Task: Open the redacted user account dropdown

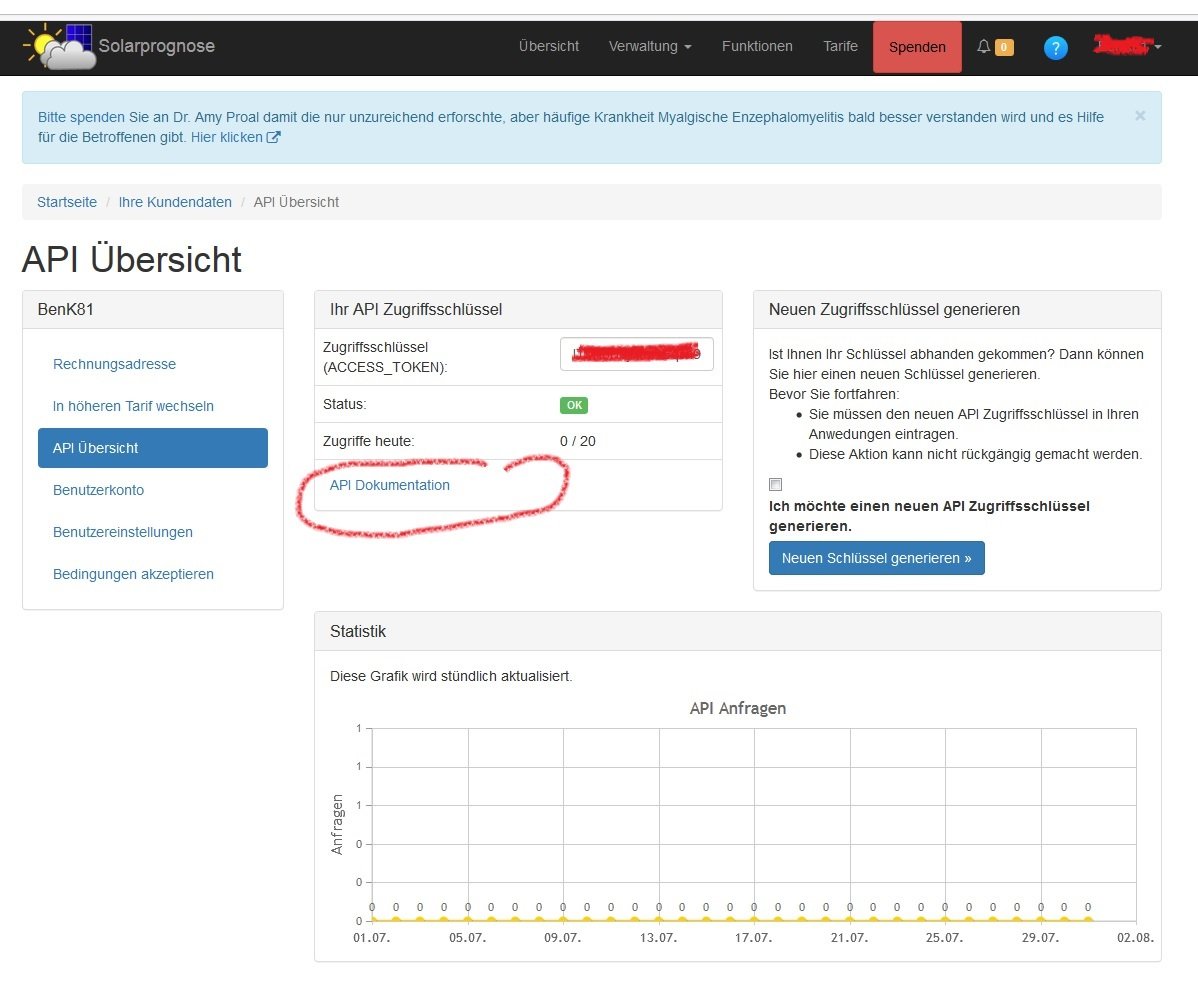Action: pos(1127,46)
